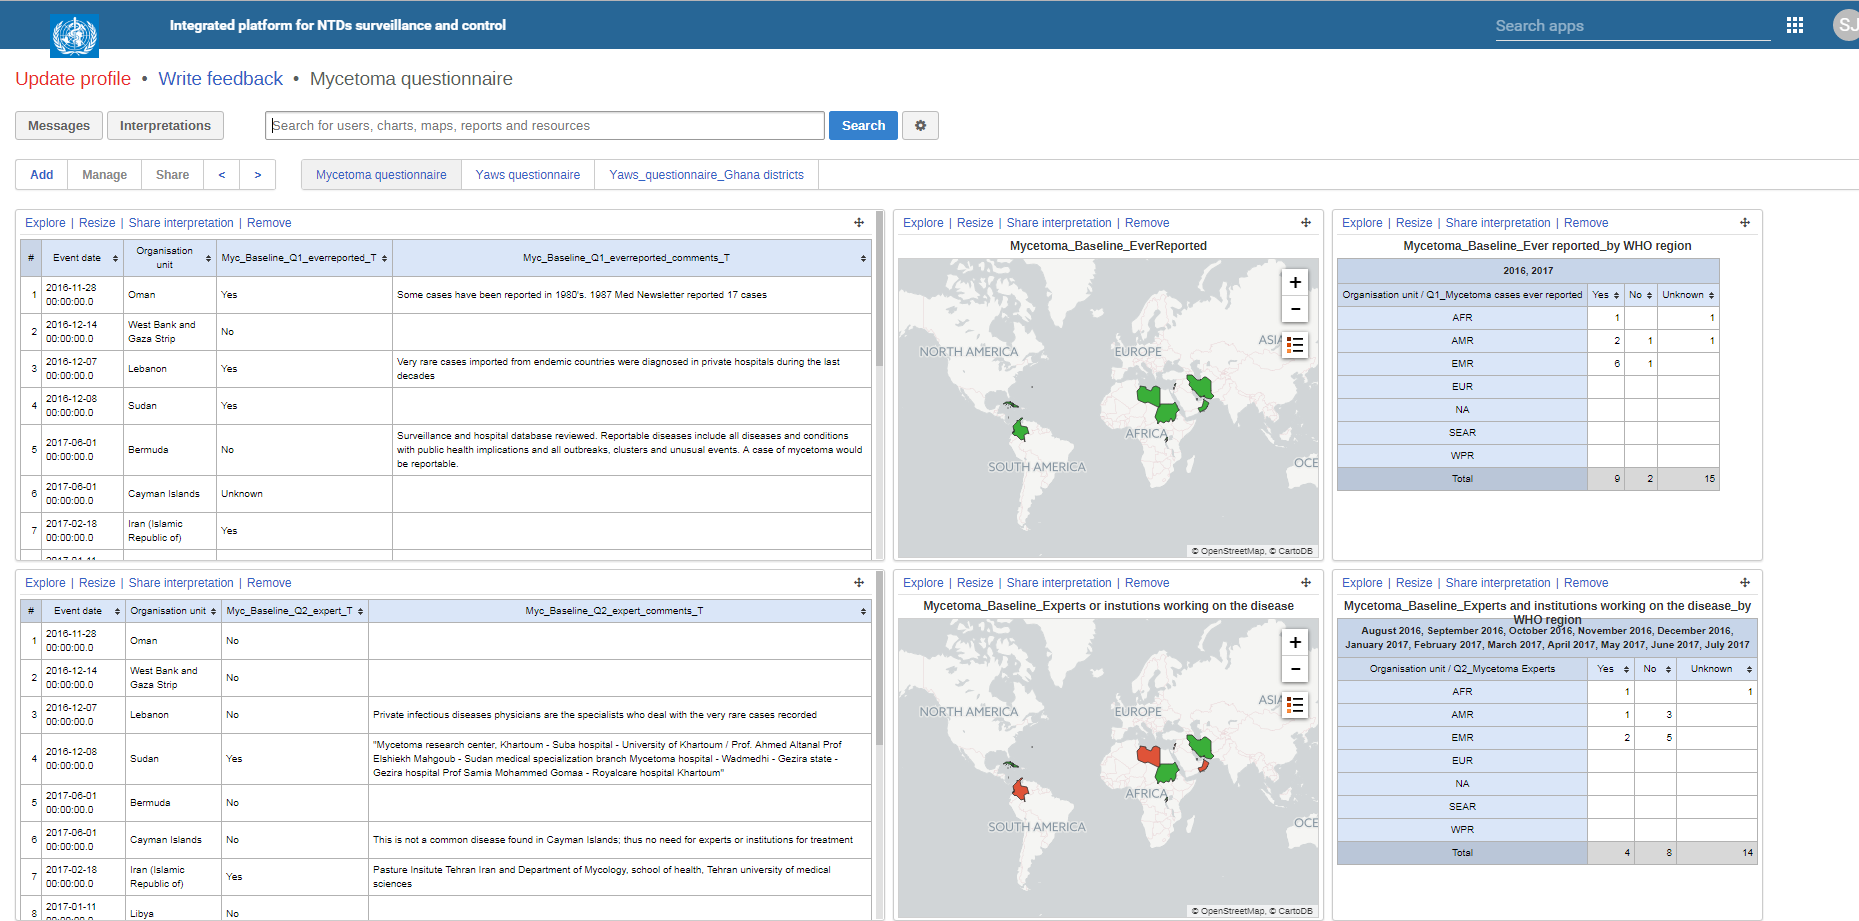The image size is (1859, 921).
Task: Zoom out on the EverReported map
Action: pos(1295,309)
